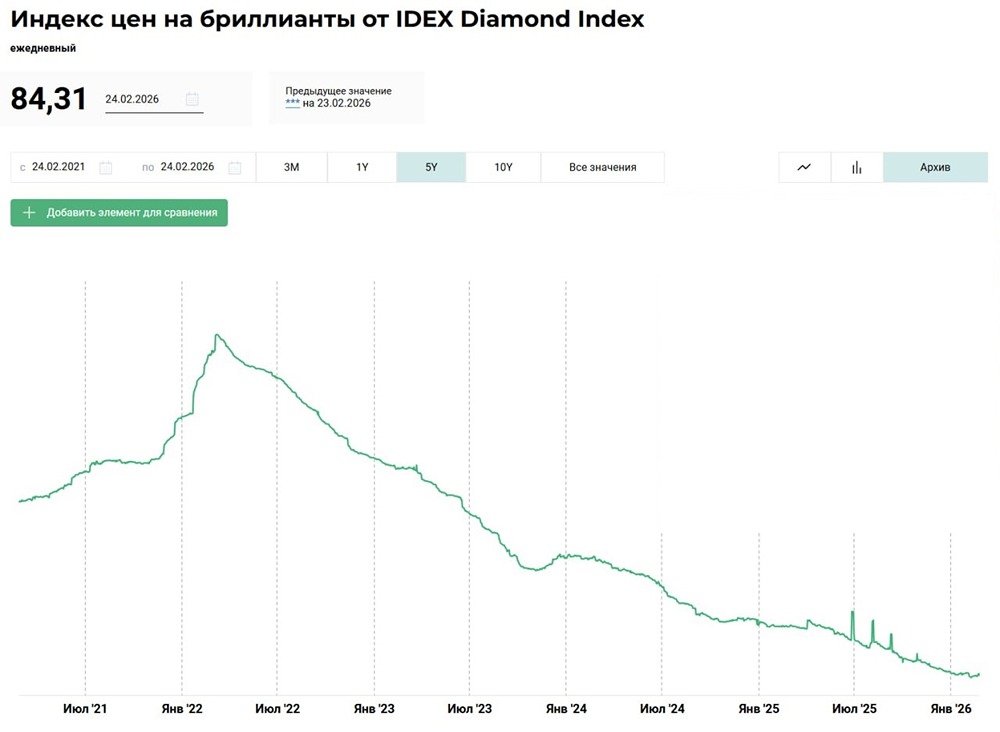Click the tall price spike at Июл '25
Screen dimensions: 1000x732
coord(852,612)
